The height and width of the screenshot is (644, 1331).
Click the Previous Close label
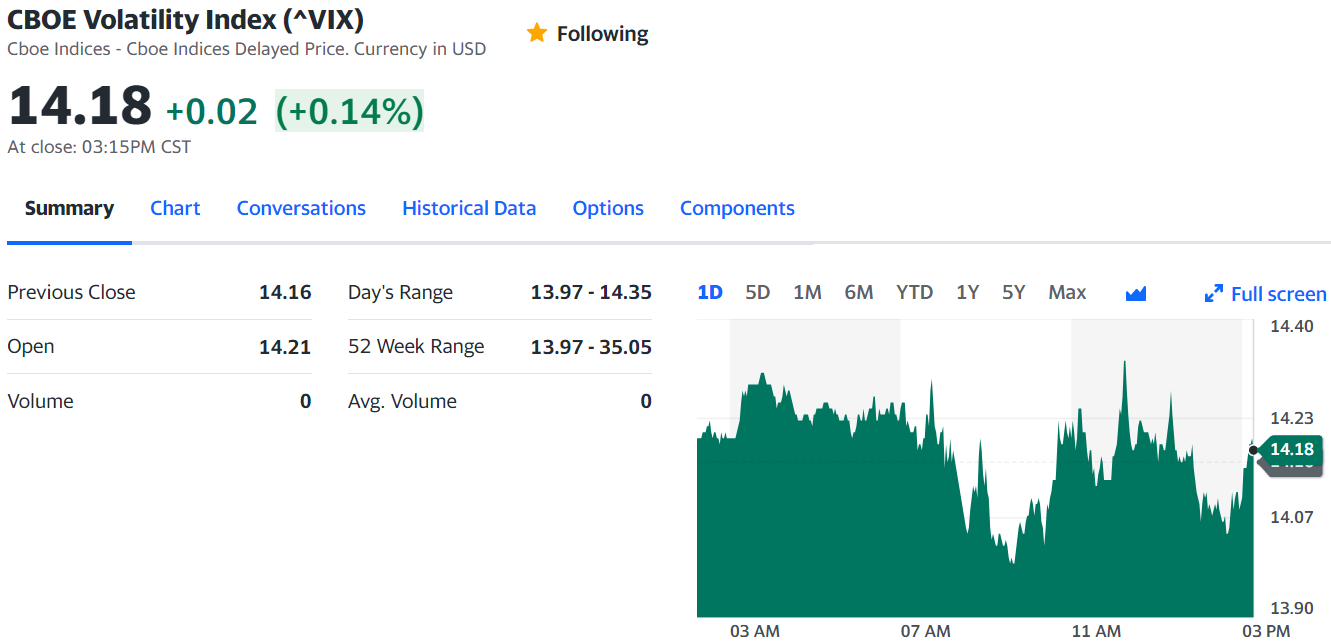[x=71, y=292]
